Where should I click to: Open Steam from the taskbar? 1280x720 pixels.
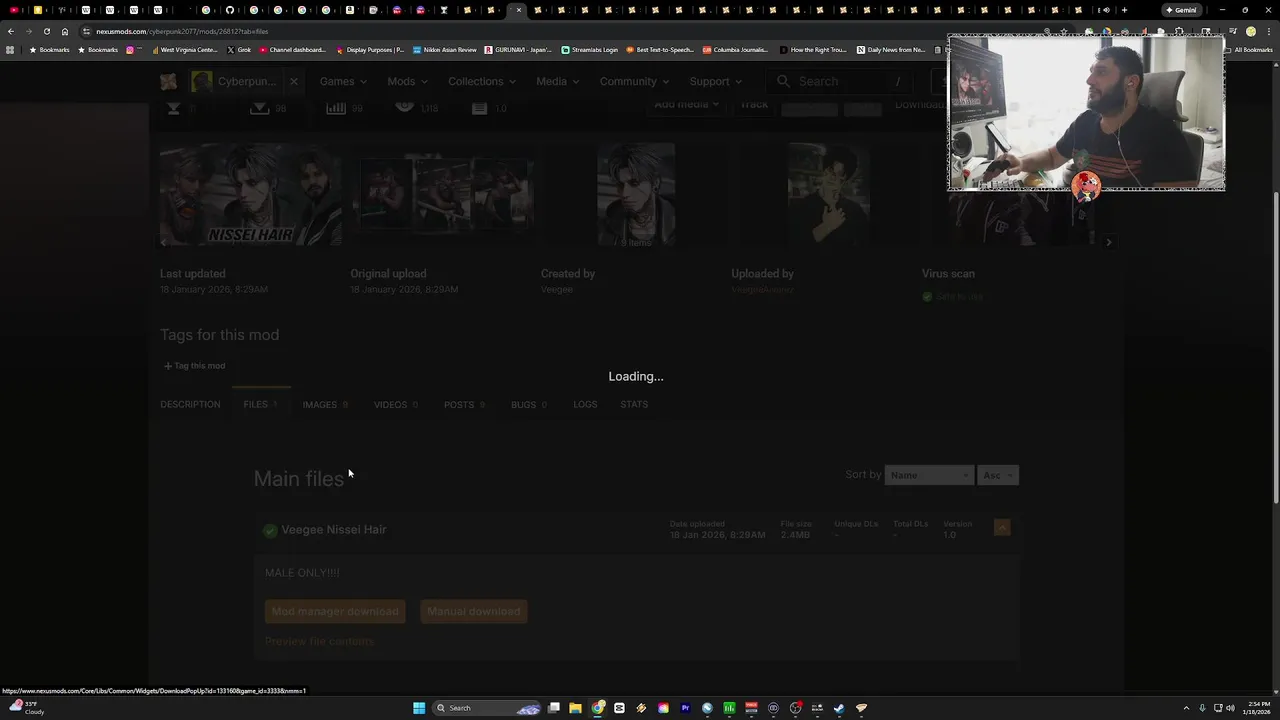coord(839,708)
